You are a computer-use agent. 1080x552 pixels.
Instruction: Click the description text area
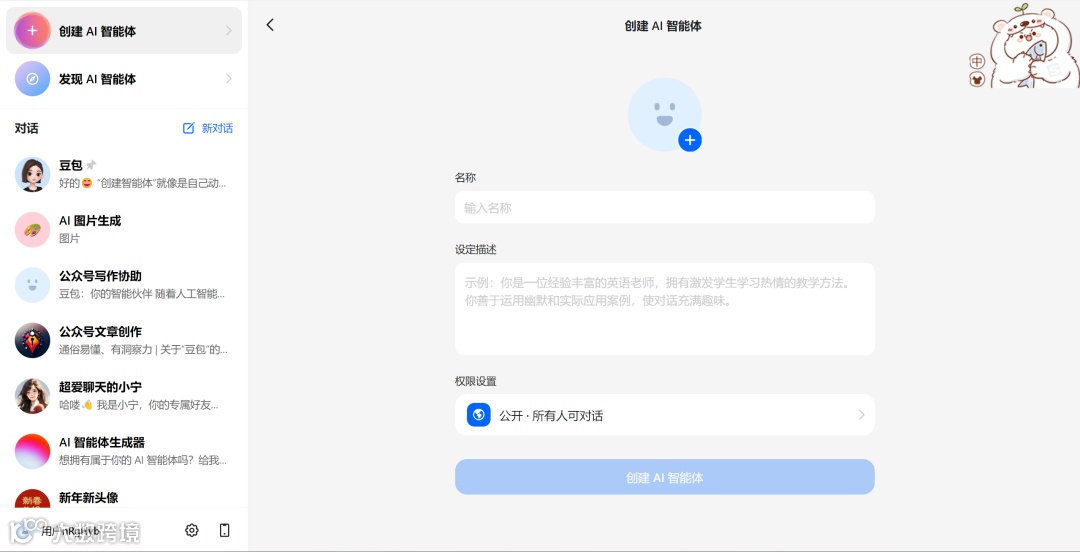[665, 309]
